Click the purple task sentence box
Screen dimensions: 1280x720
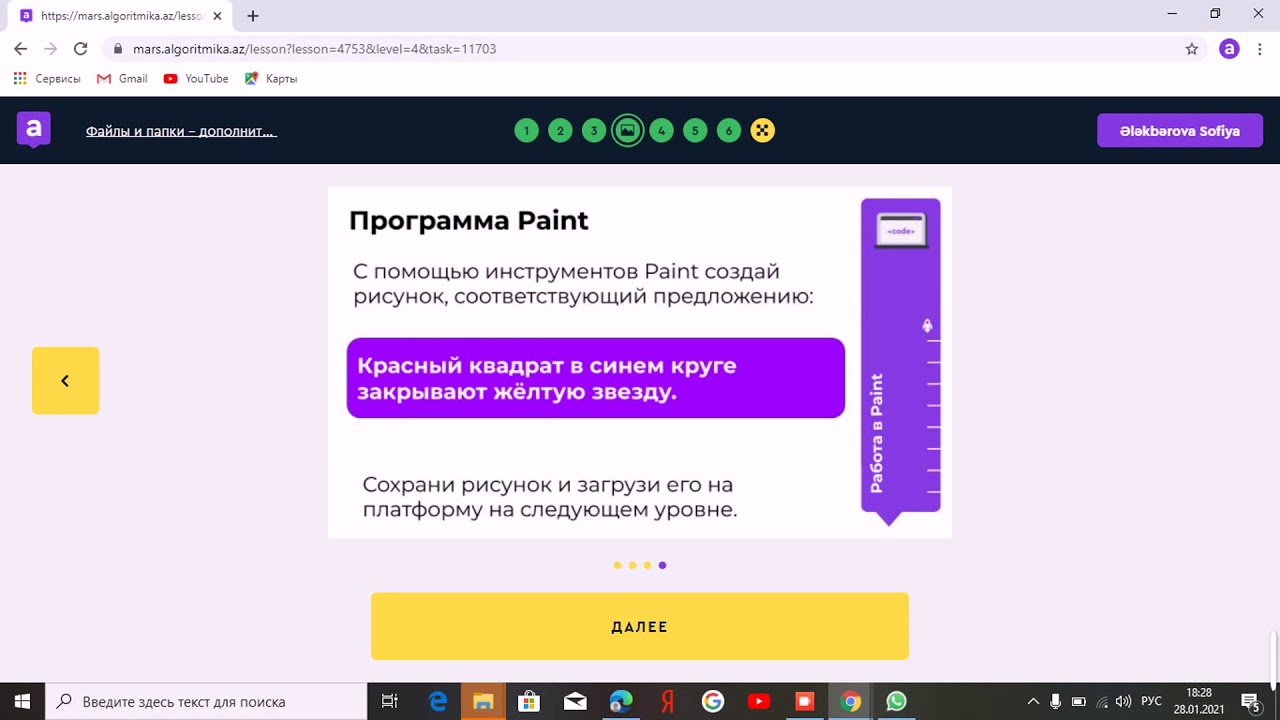click(596, 378)
